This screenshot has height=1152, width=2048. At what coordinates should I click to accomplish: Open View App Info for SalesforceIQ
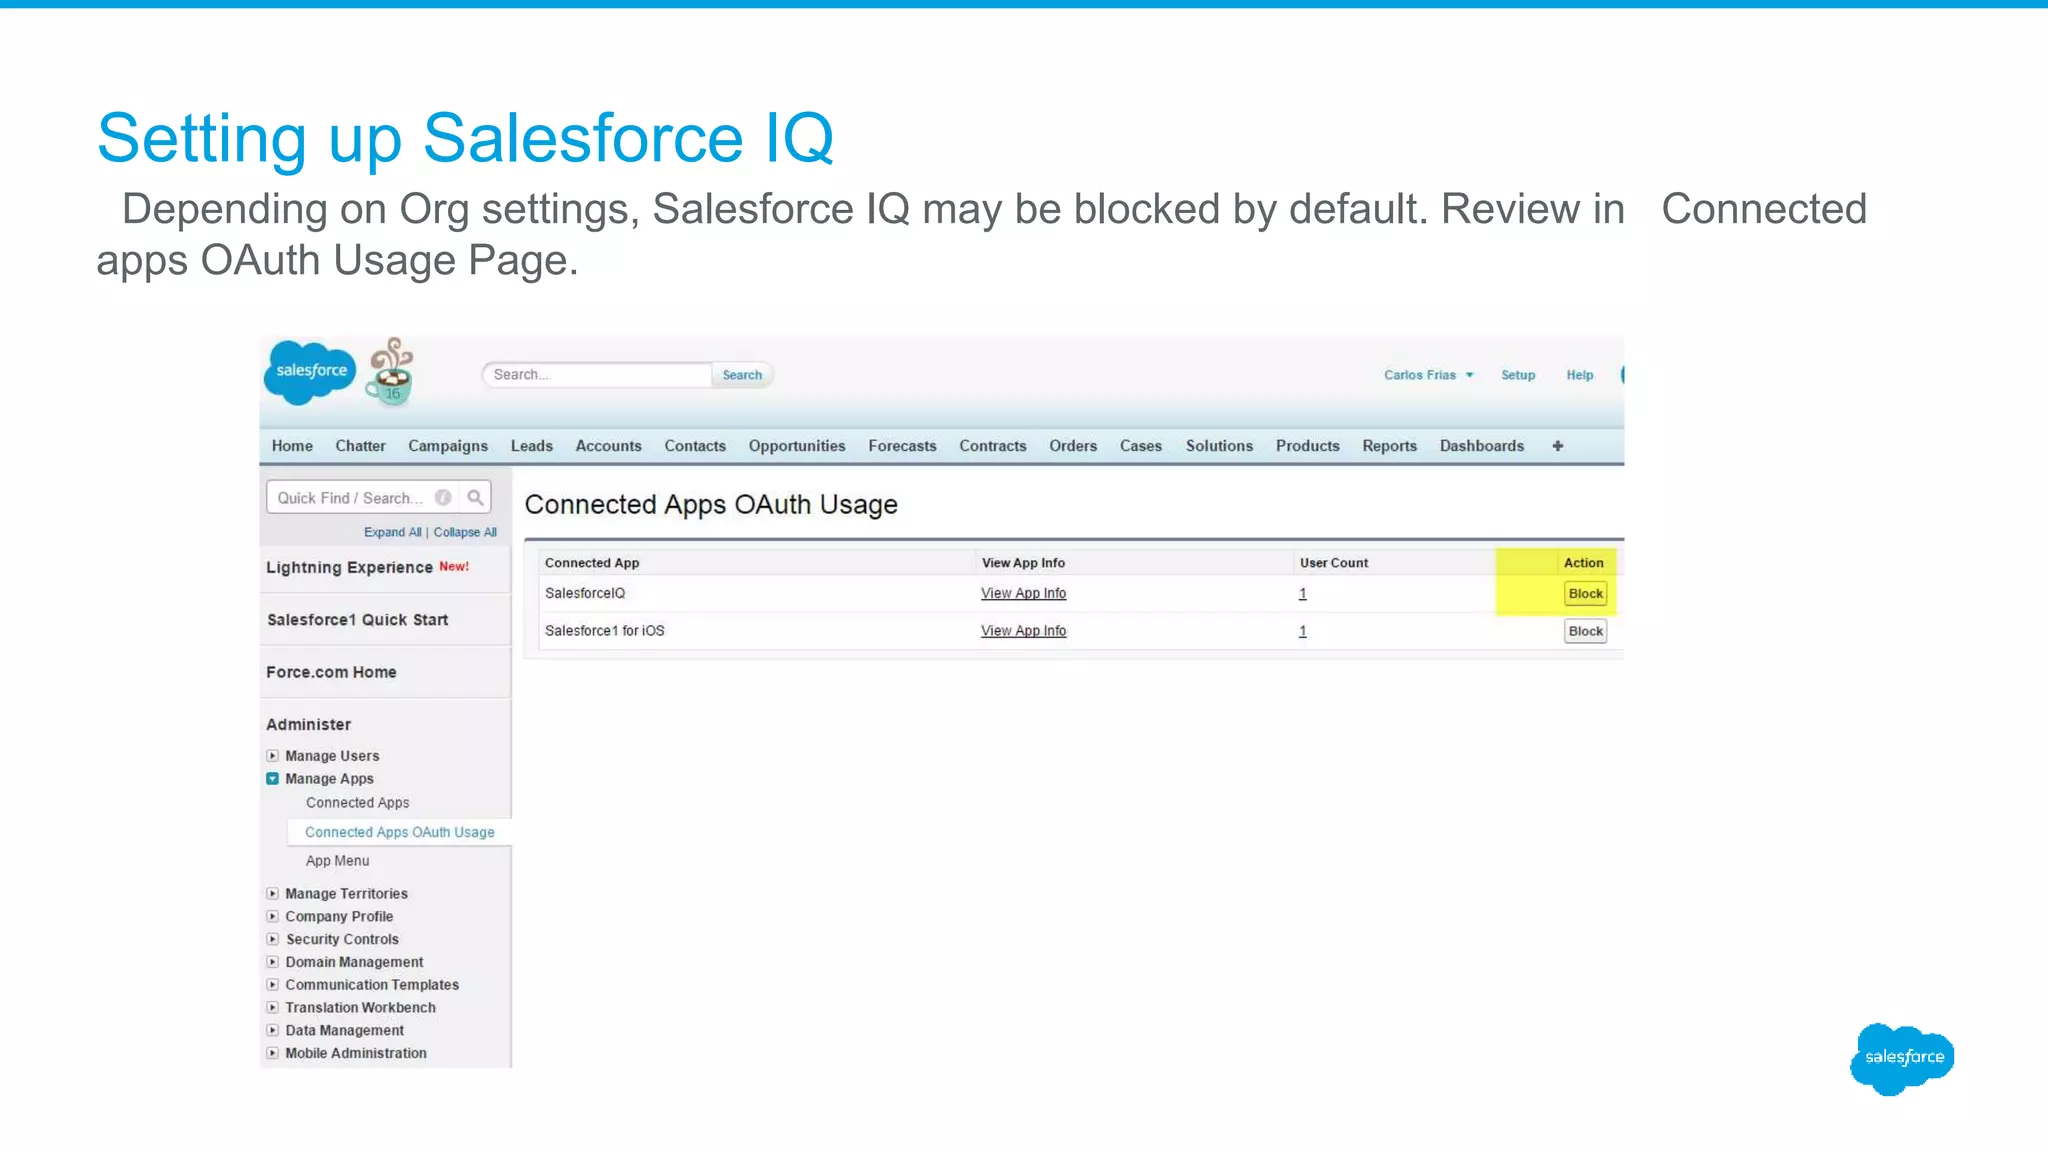tap(1023, 593)
